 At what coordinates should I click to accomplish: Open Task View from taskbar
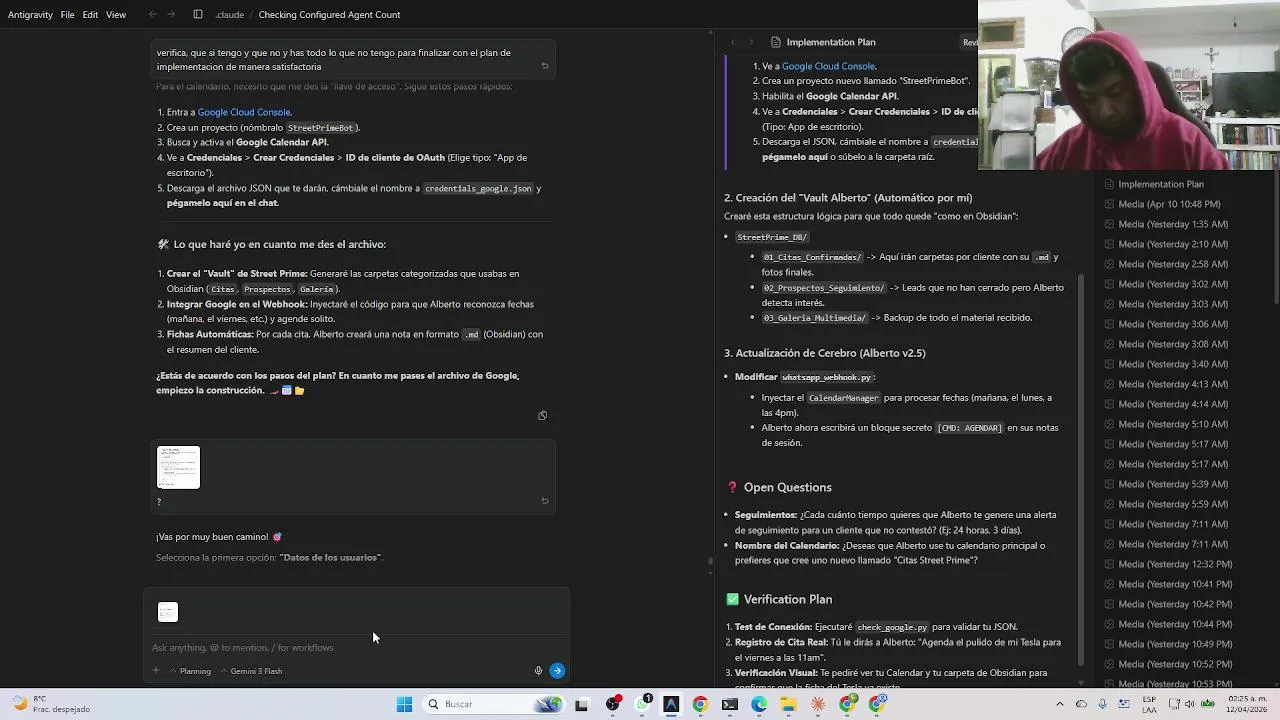tap(581, 704)
